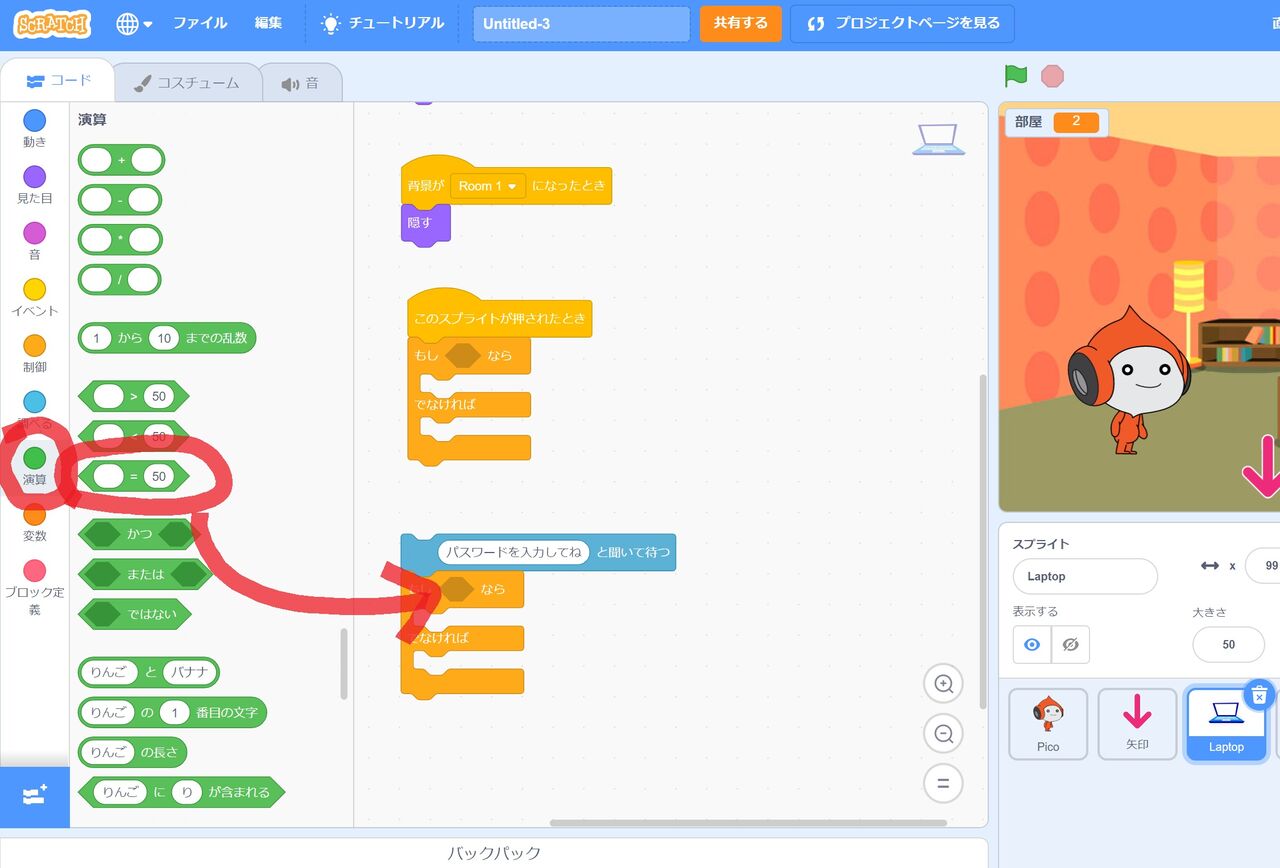
Task: Select the 動き block category
Action: [x=35, y=129]
